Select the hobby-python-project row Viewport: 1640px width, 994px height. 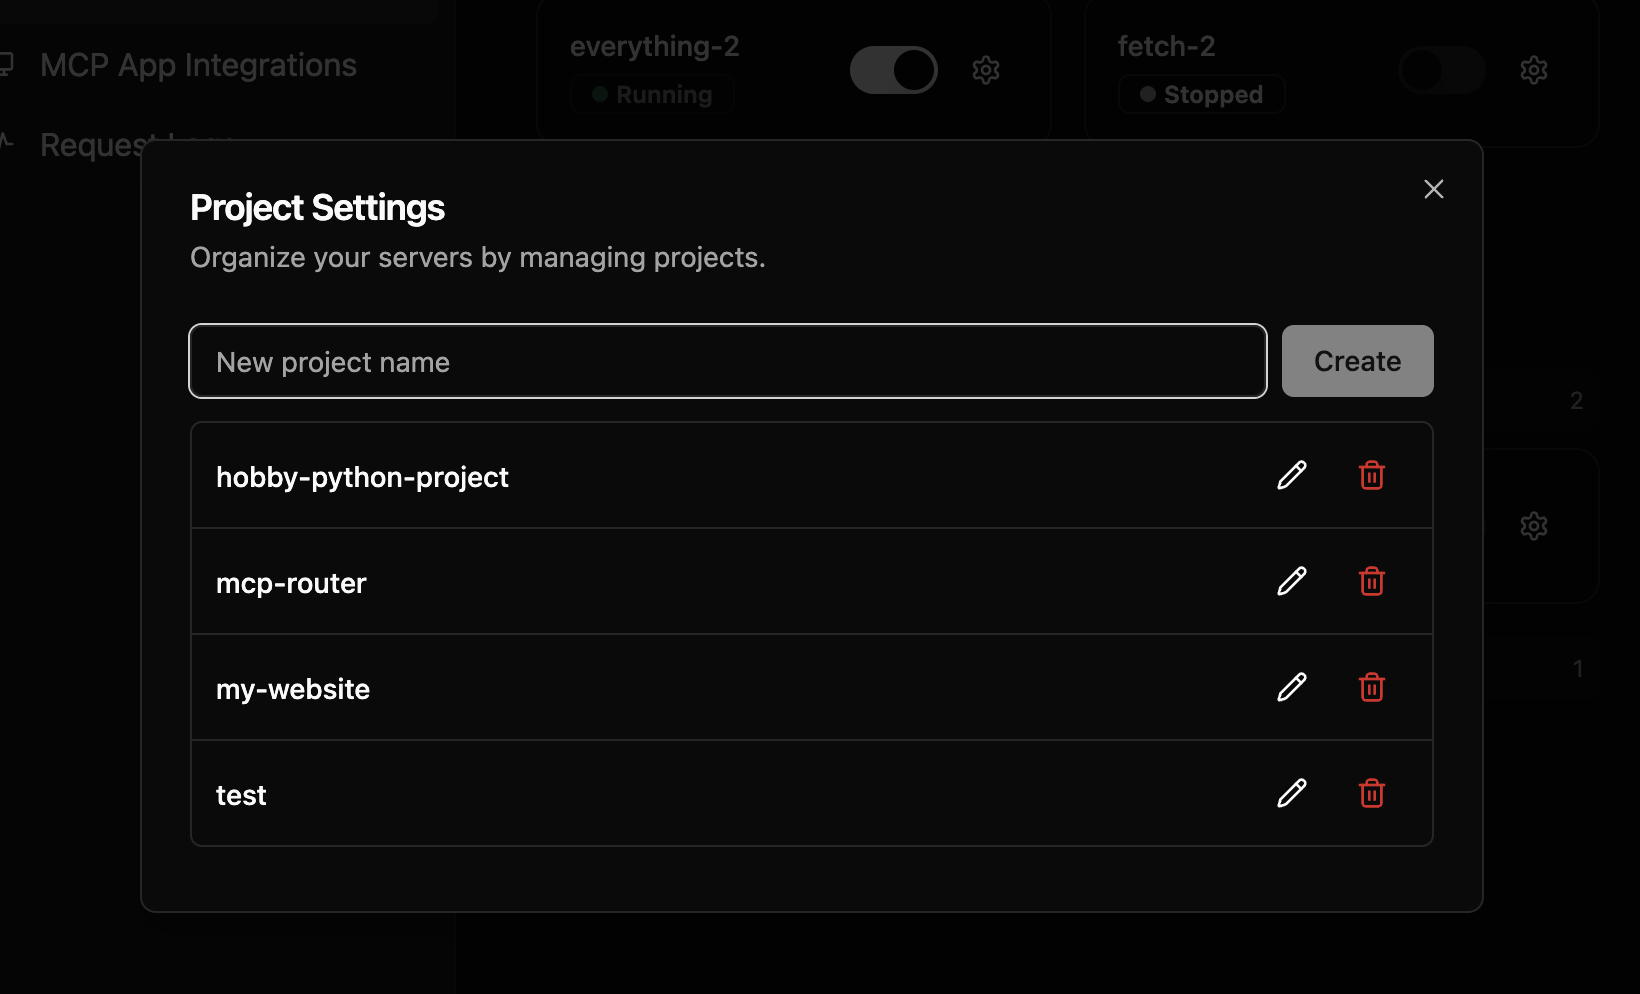point(362,477)
